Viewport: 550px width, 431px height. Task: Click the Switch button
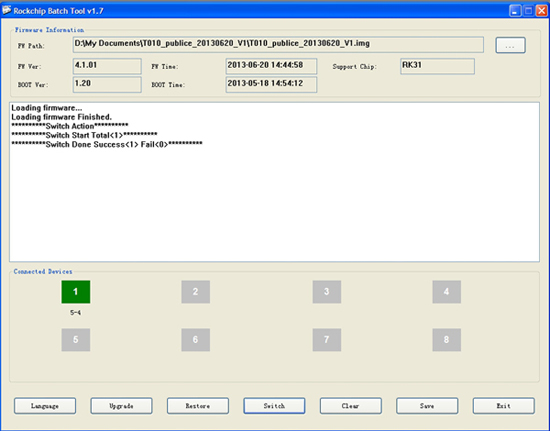click(274, 406)
